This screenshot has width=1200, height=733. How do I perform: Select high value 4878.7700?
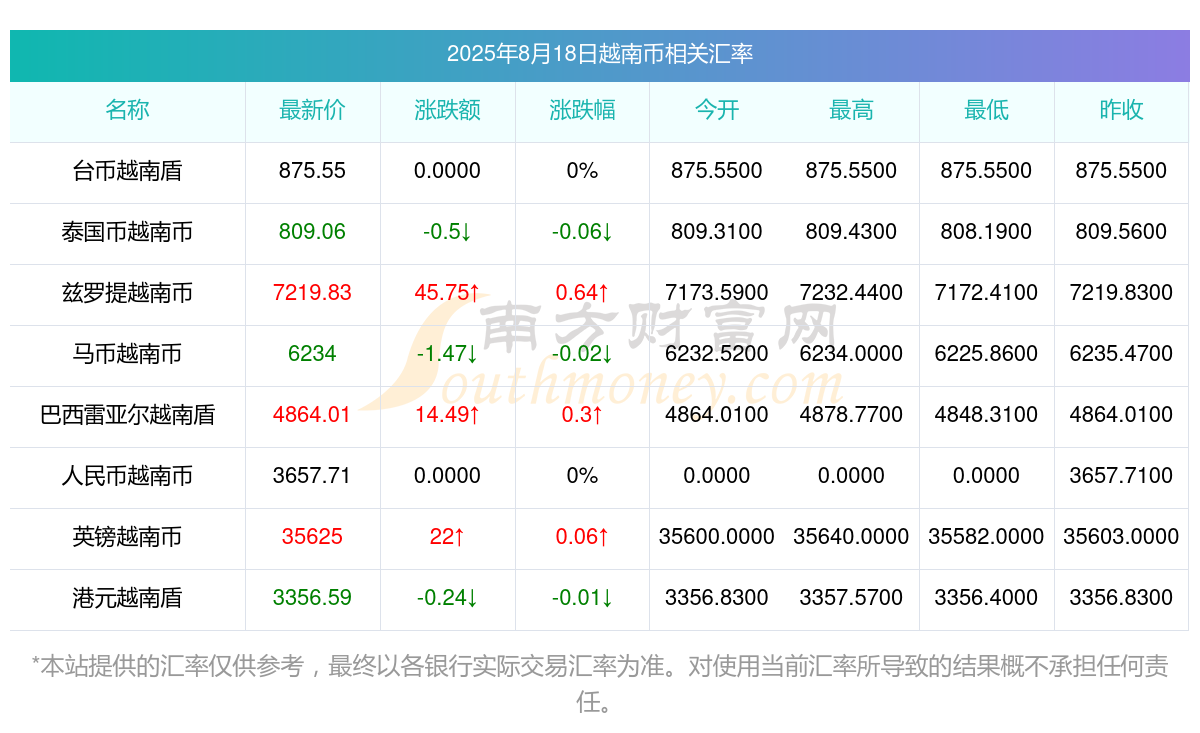(851, 415)
